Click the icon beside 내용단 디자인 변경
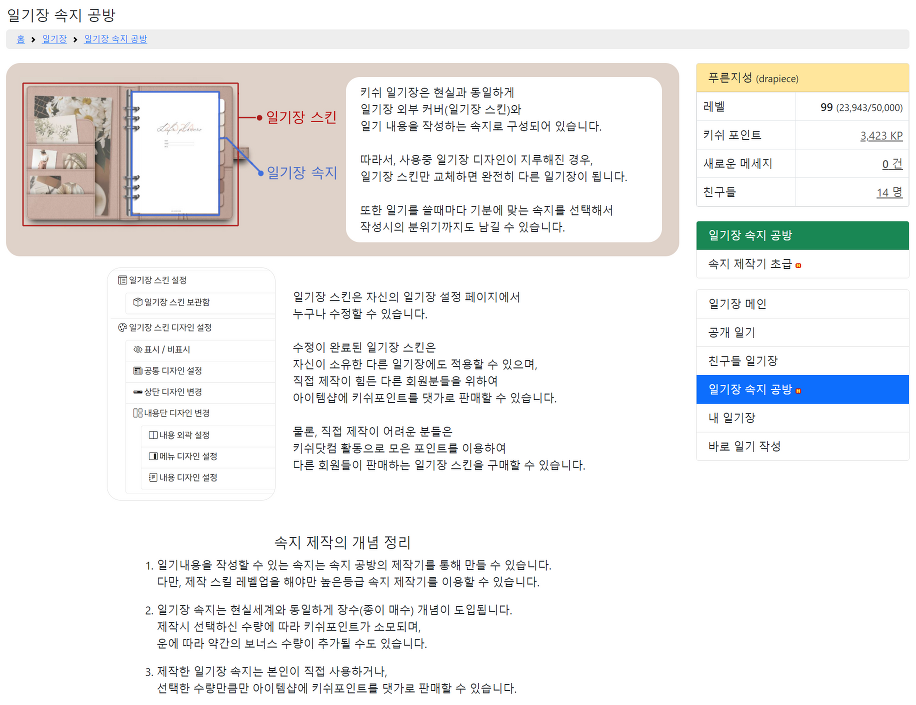This screenshot has width=916, height=705. click(x=138, y=412)
